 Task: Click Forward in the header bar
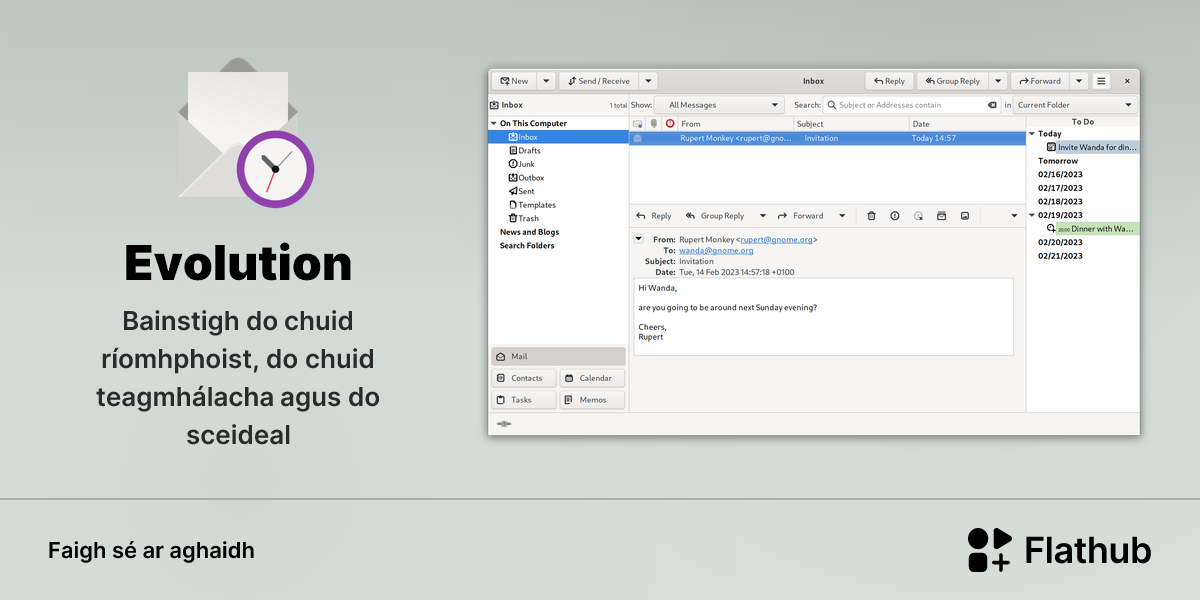[1040, 81]
